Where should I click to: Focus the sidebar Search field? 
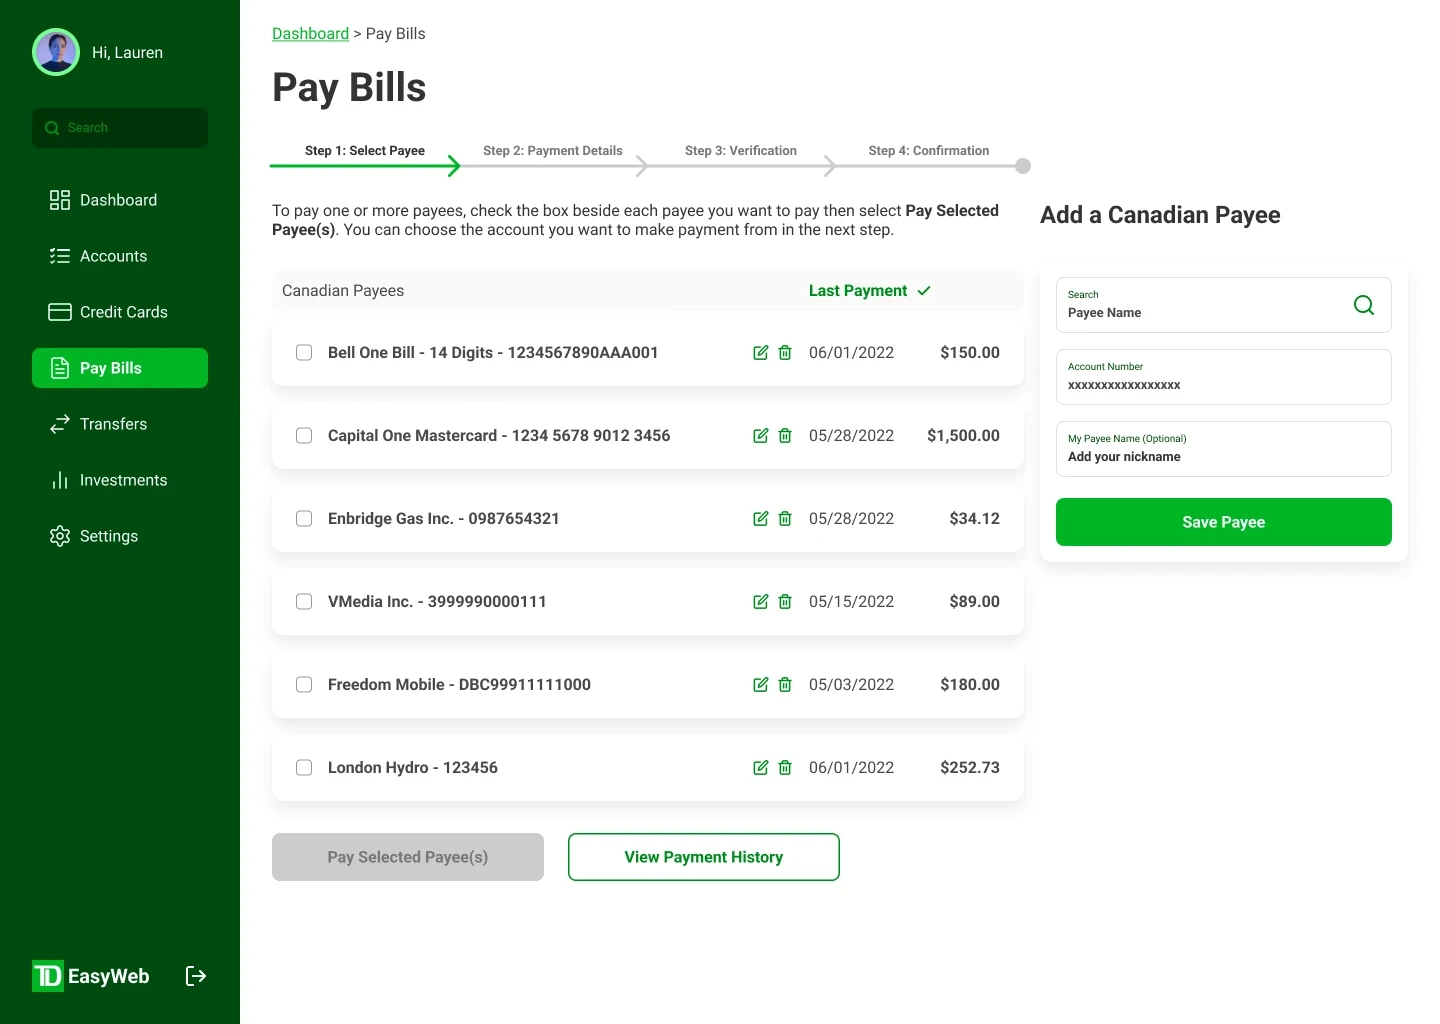click(120, 128)
